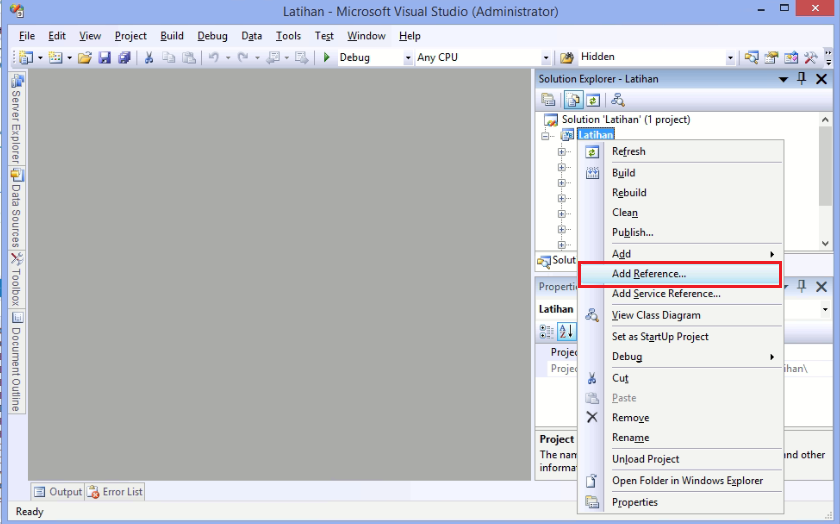Choose Set as StartUp Project
Viewport: 840px width, 524px height.
(x=680, y=336)
